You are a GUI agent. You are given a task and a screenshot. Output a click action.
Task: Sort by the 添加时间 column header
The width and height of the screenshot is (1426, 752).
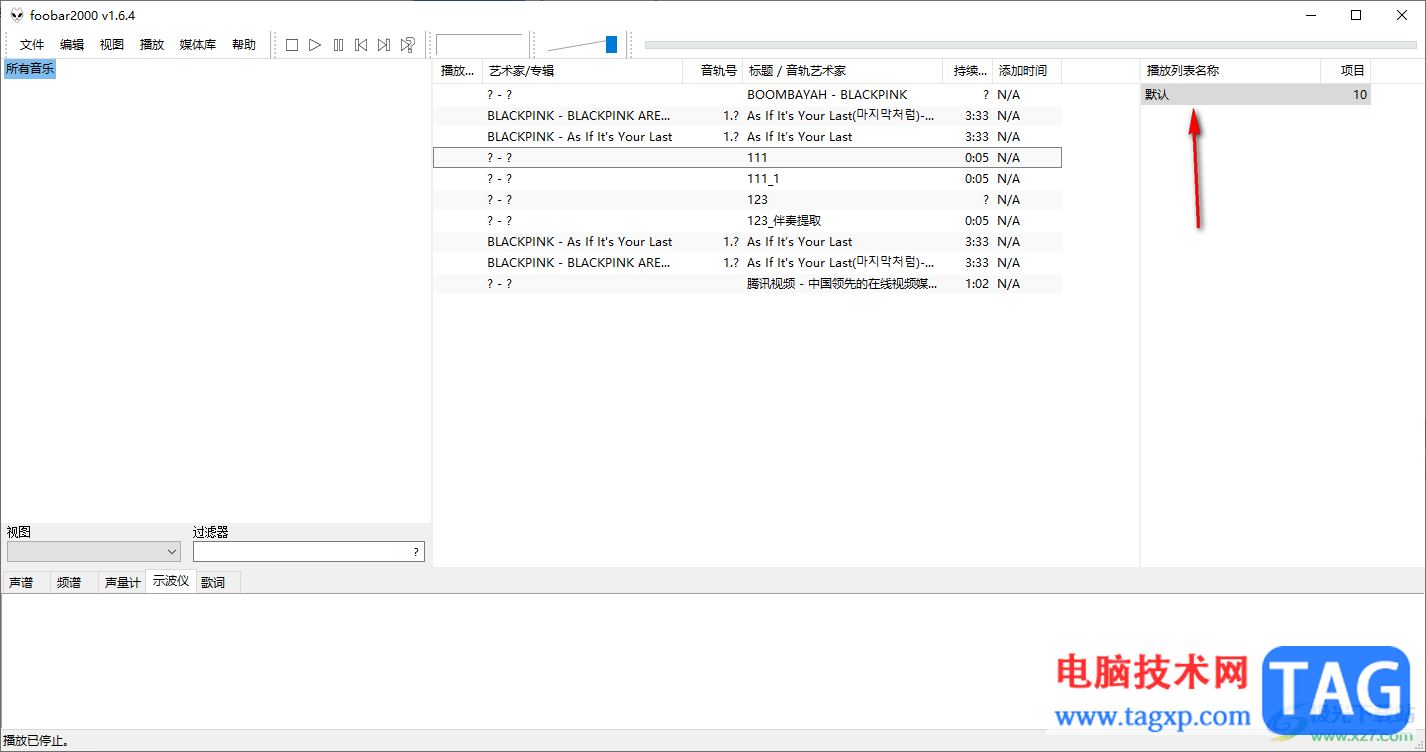click(1027, 71)
